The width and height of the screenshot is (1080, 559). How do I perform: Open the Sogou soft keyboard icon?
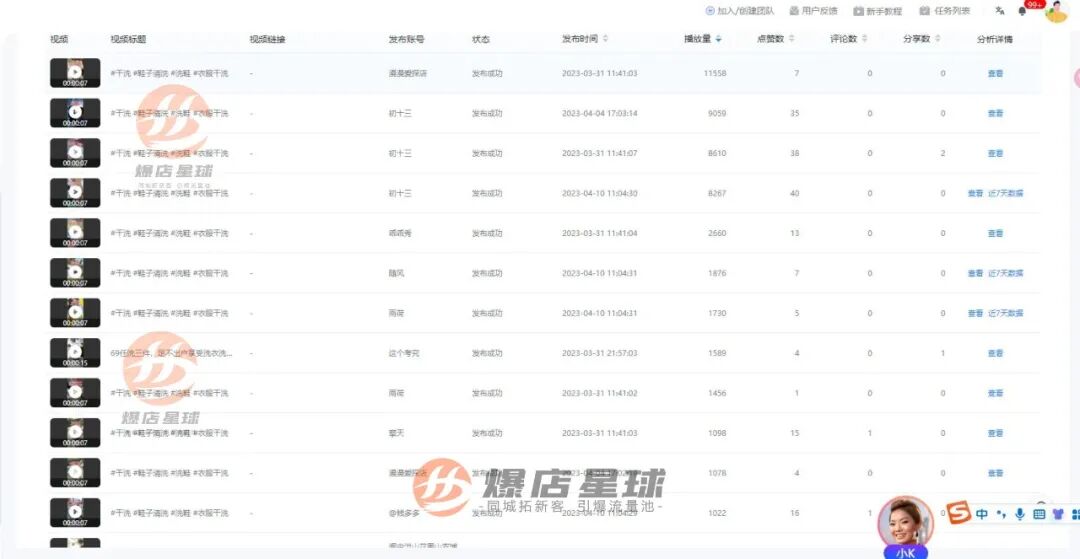(x=1039, y=514)
